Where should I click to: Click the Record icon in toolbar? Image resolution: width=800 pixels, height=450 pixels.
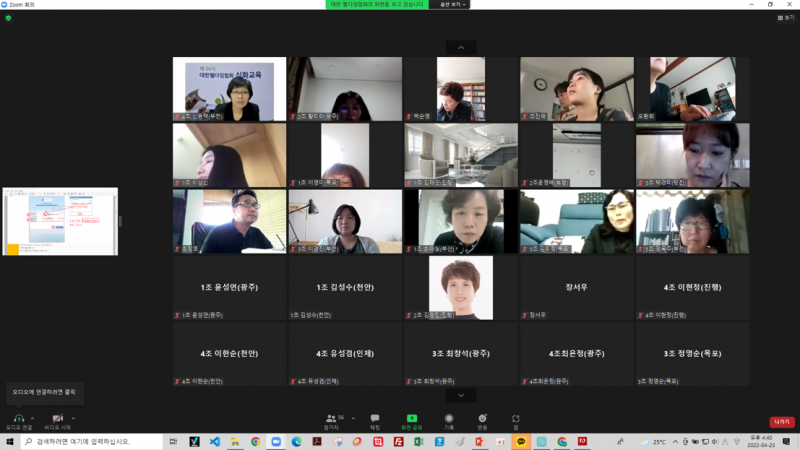coord(449,419)
